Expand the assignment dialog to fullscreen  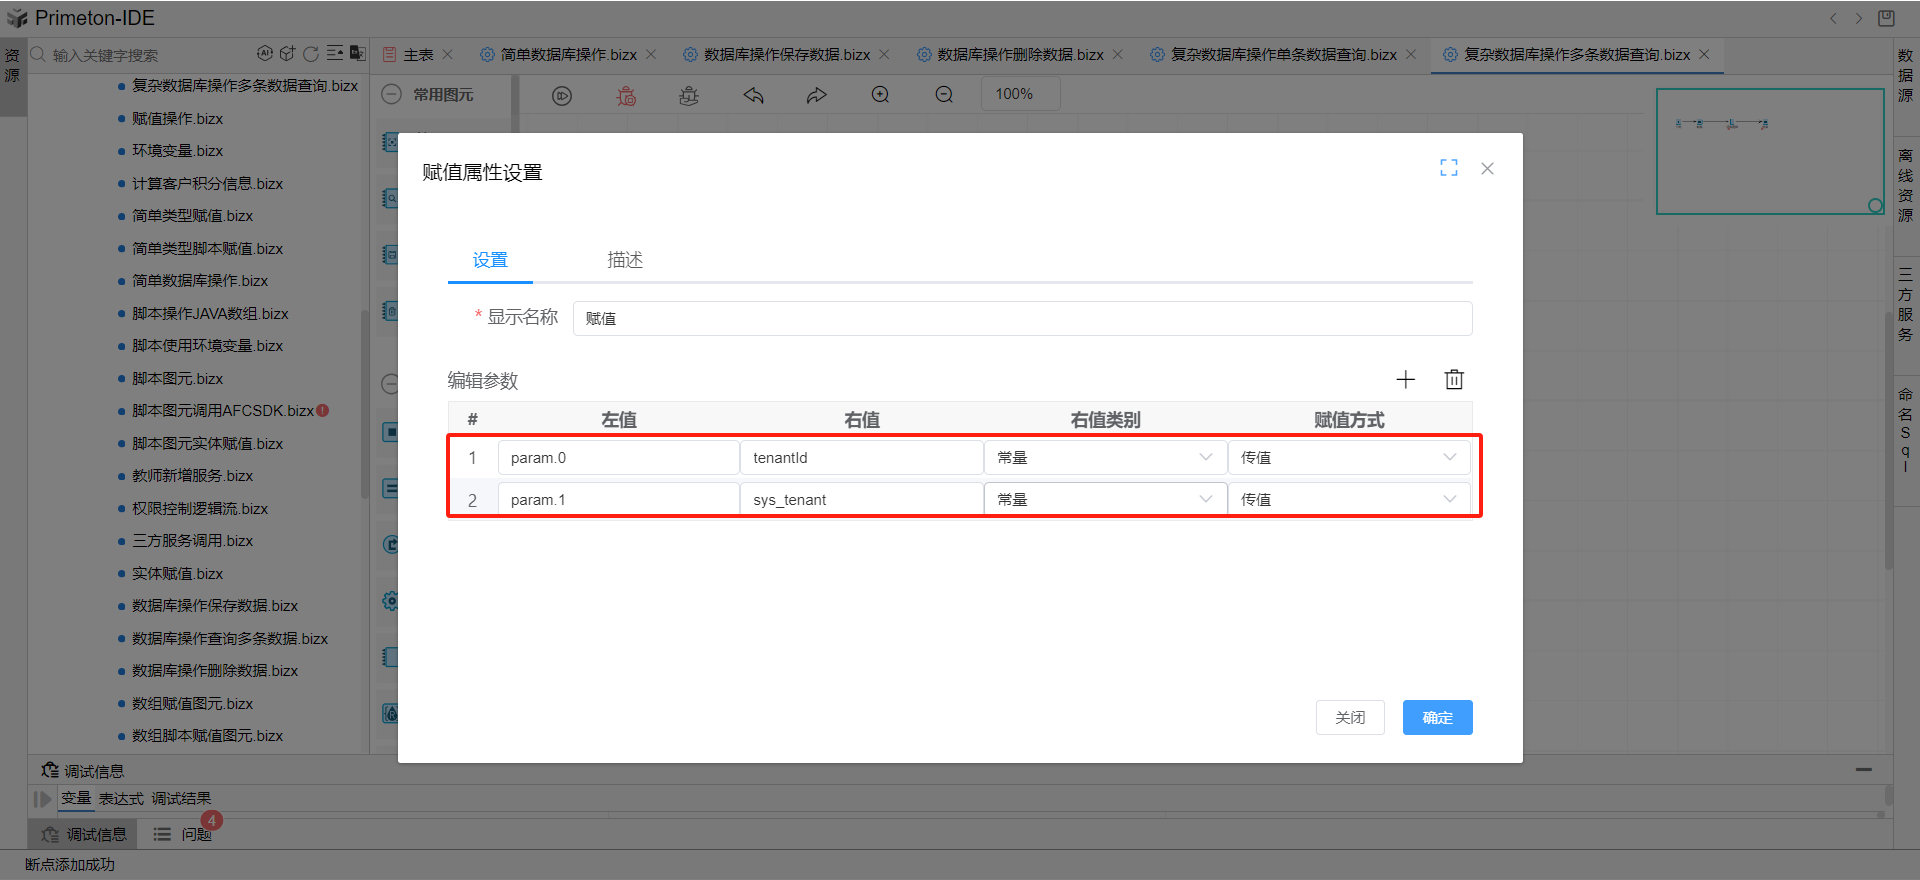pos(1448,168)
